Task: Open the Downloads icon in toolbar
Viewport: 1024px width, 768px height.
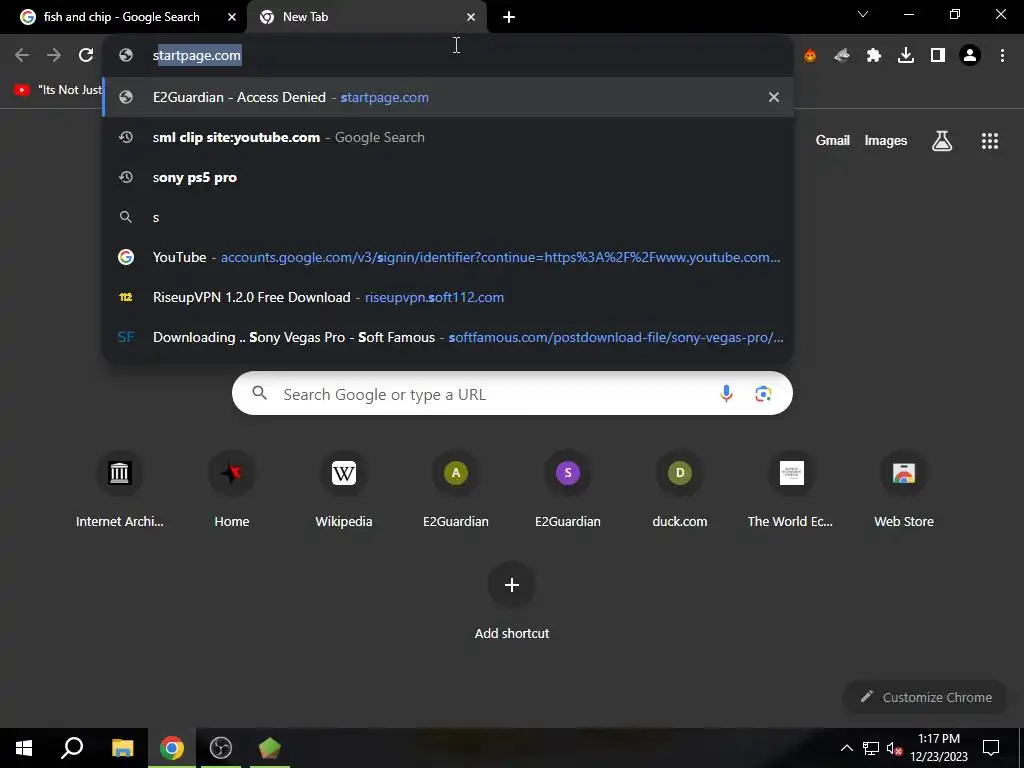Action: [x=906, y=56]
